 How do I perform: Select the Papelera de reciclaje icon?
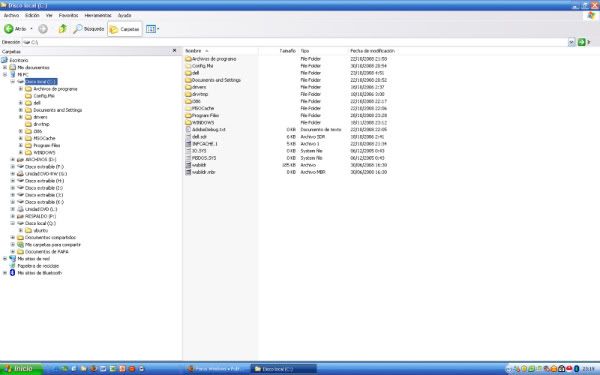tap(12, 266)
